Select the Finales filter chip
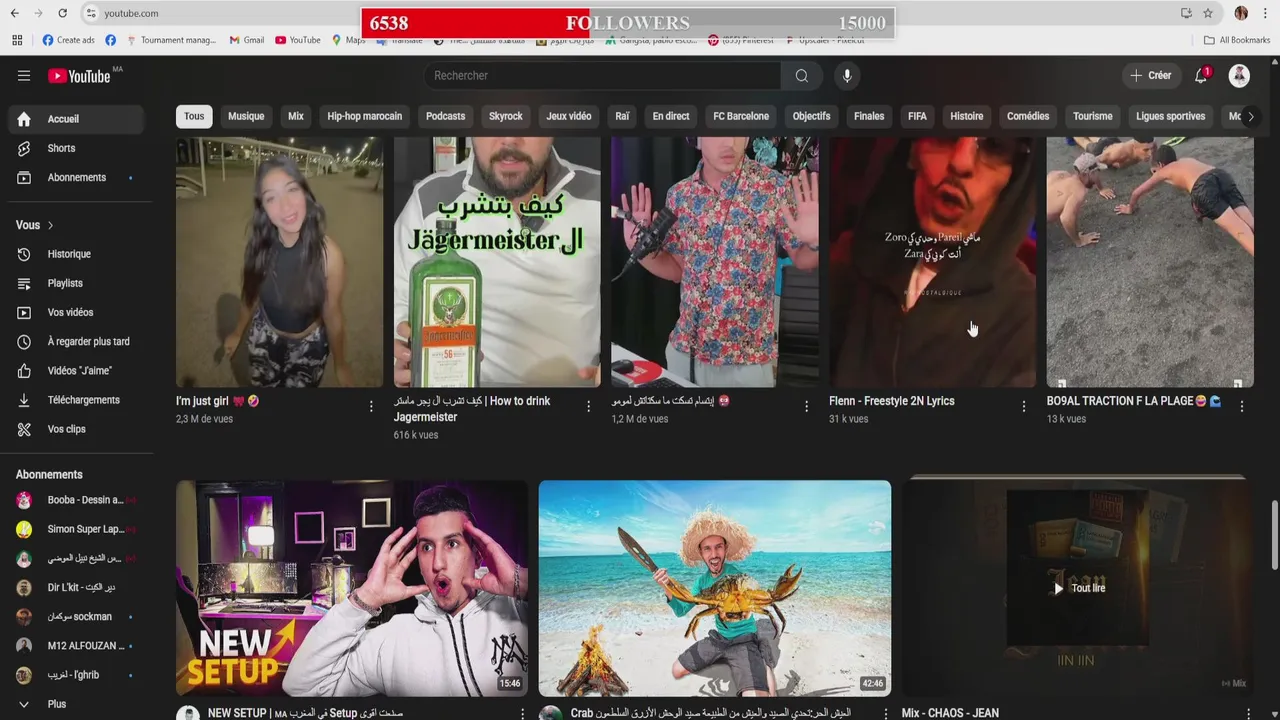The width and height of the screenshot is (1280, 720). (869, 116)
